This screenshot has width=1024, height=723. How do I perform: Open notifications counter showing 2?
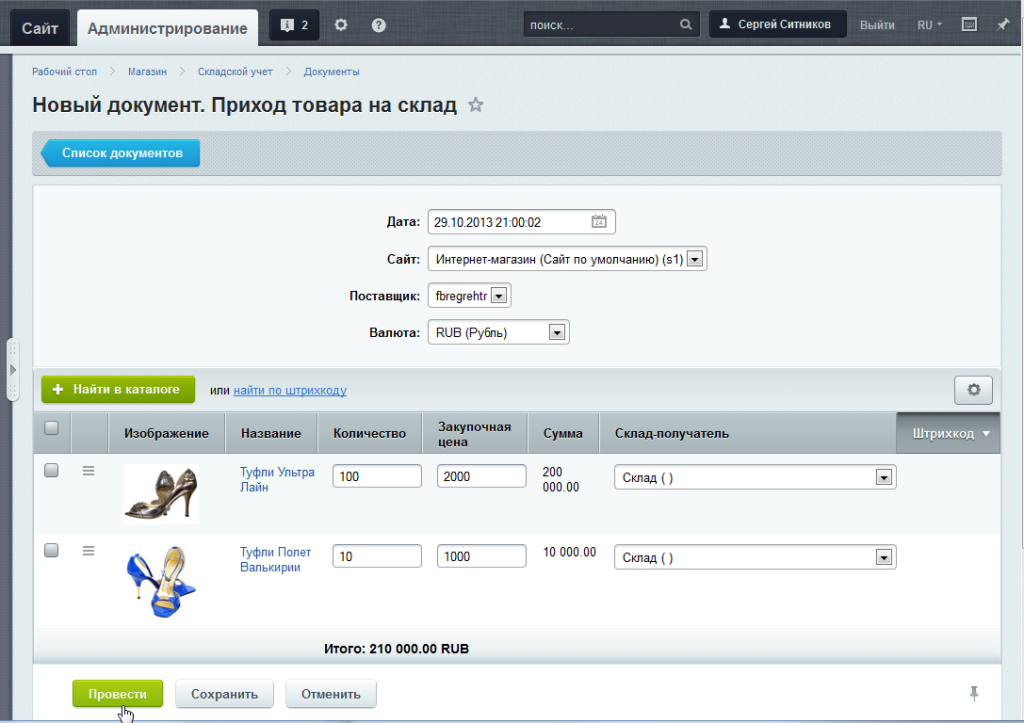[x=294, y=25]
